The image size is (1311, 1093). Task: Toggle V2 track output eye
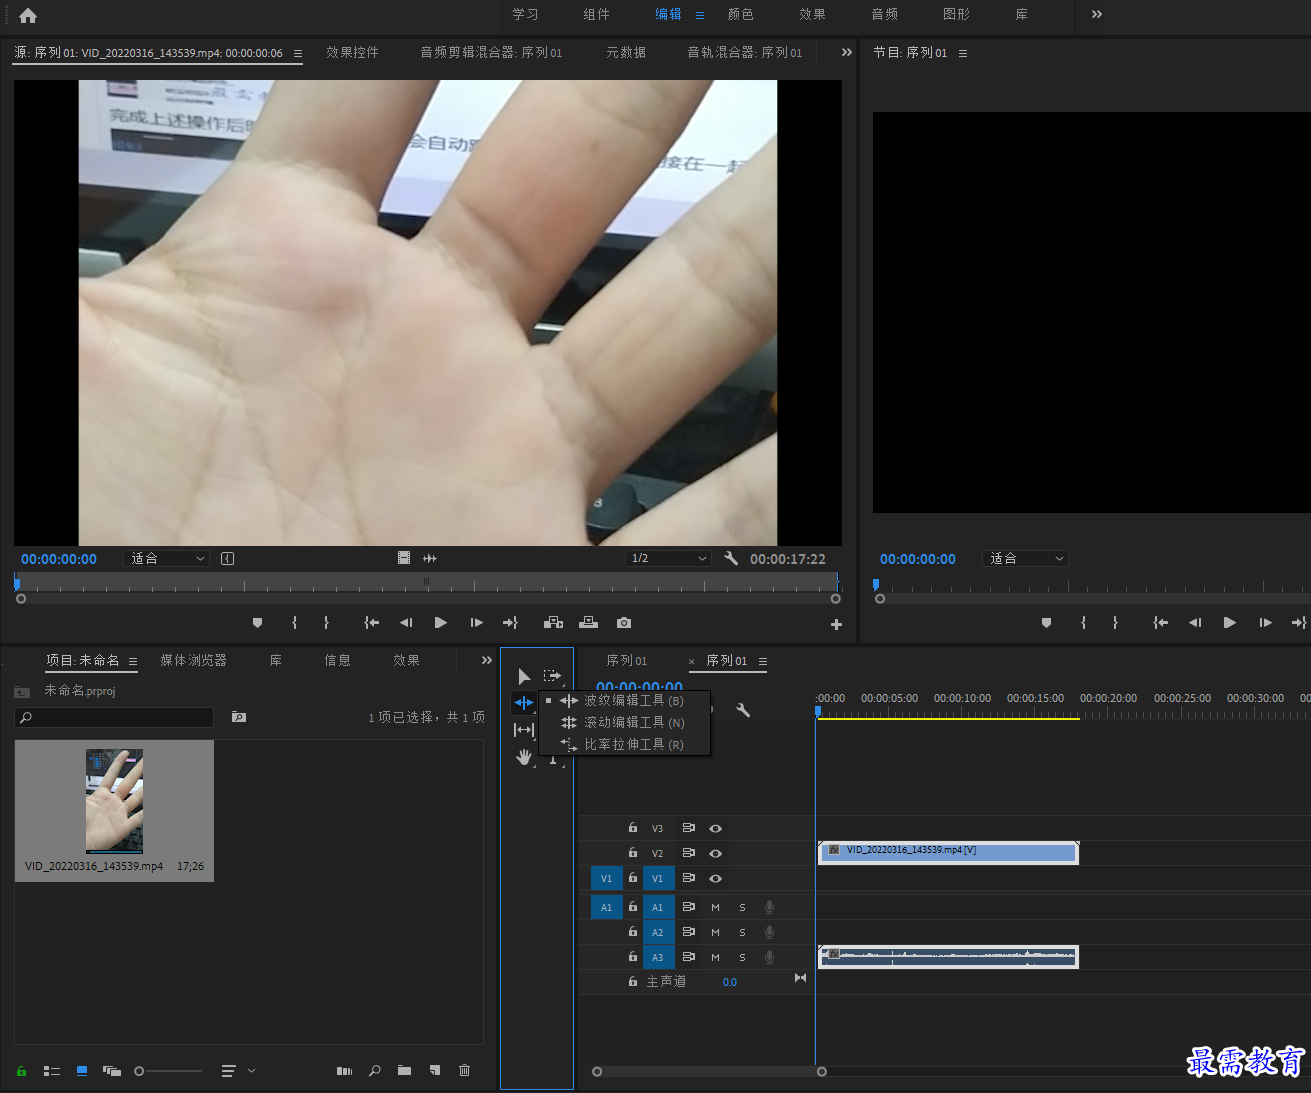pyautogui.click(x=715, y=854)
